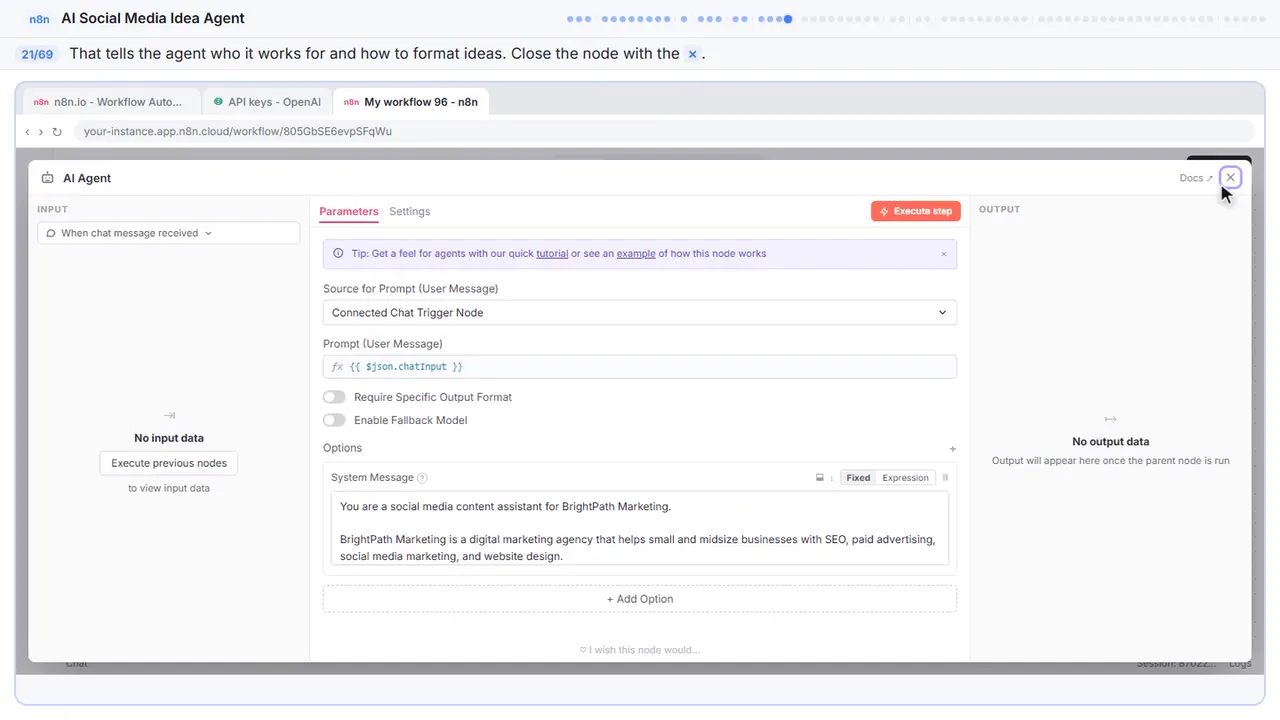Open the tutorial link in the tip
The image size is (1280, 720).
pyautogui.click(x=552, y=254)
